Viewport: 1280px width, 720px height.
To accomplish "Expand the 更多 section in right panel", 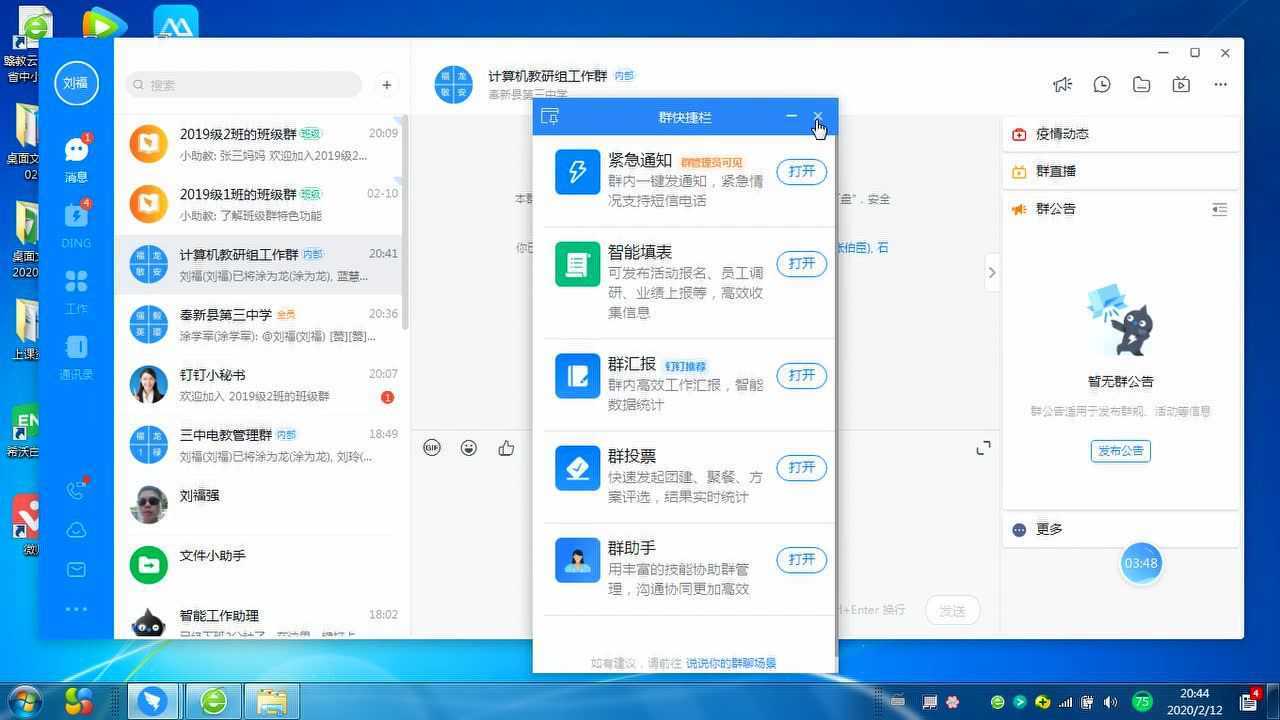I will click(1049, 530).
